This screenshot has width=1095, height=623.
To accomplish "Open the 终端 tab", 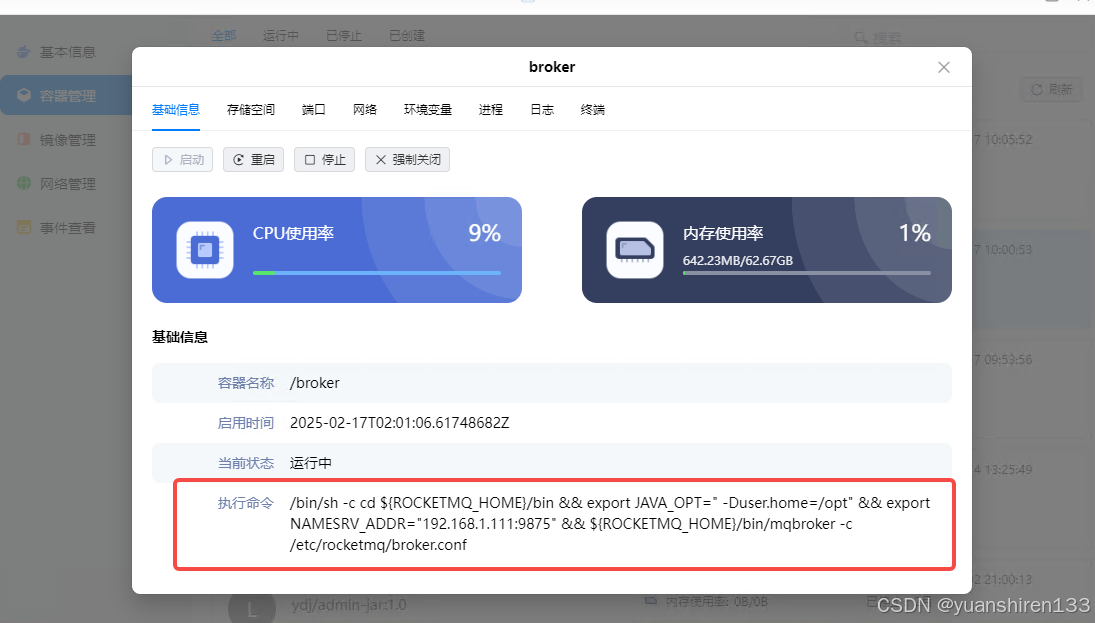I will pyautogui.click(x=592, y=110).
